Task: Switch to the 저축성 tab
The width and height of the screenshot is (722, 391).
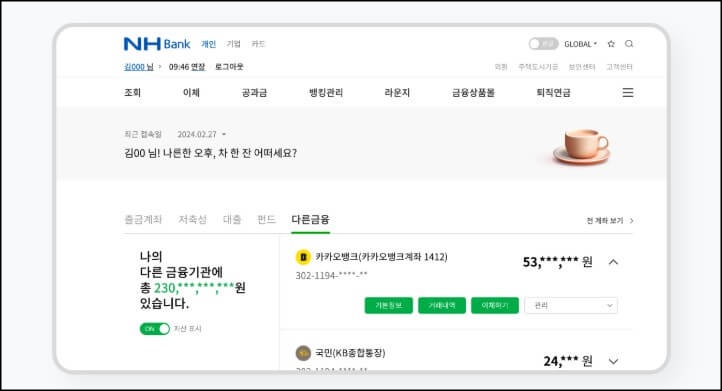Action: tap(192, 219)
